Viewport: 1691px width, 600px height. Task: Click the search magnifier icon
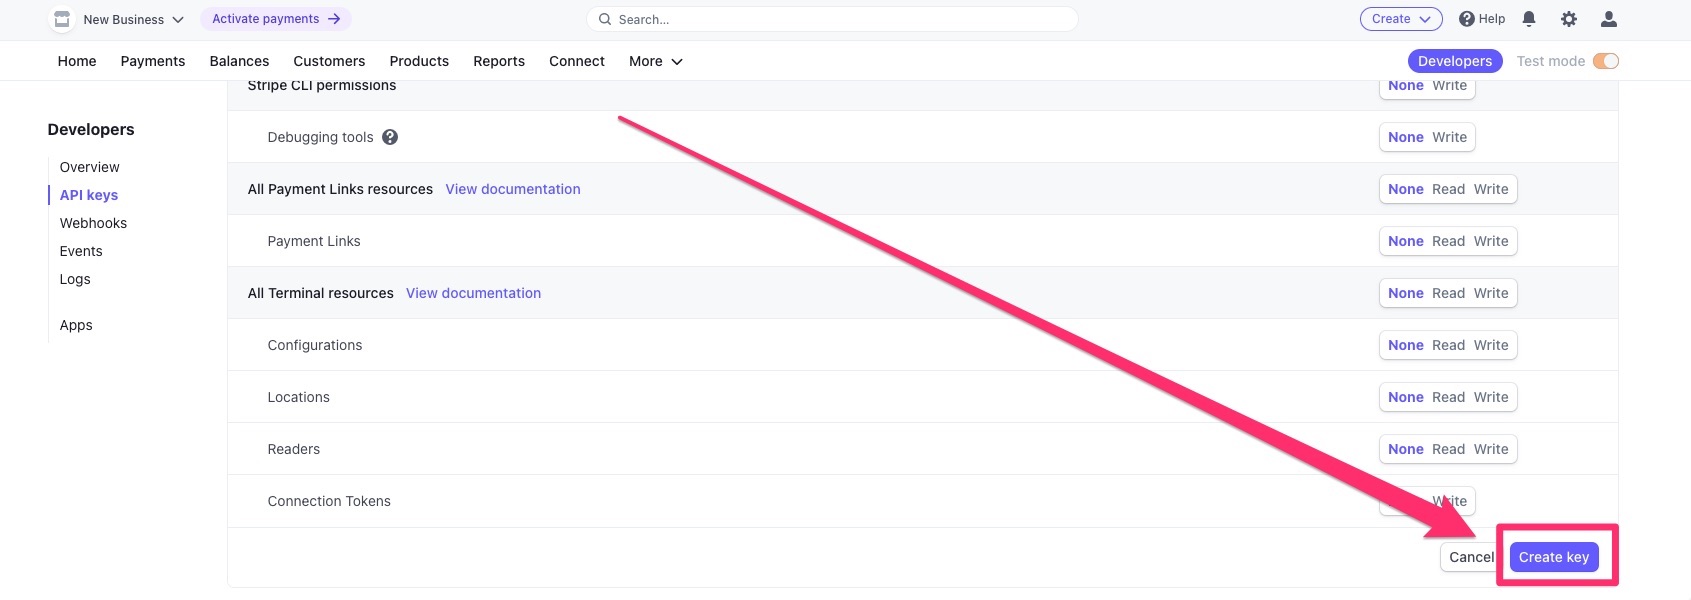click(605, 19)
